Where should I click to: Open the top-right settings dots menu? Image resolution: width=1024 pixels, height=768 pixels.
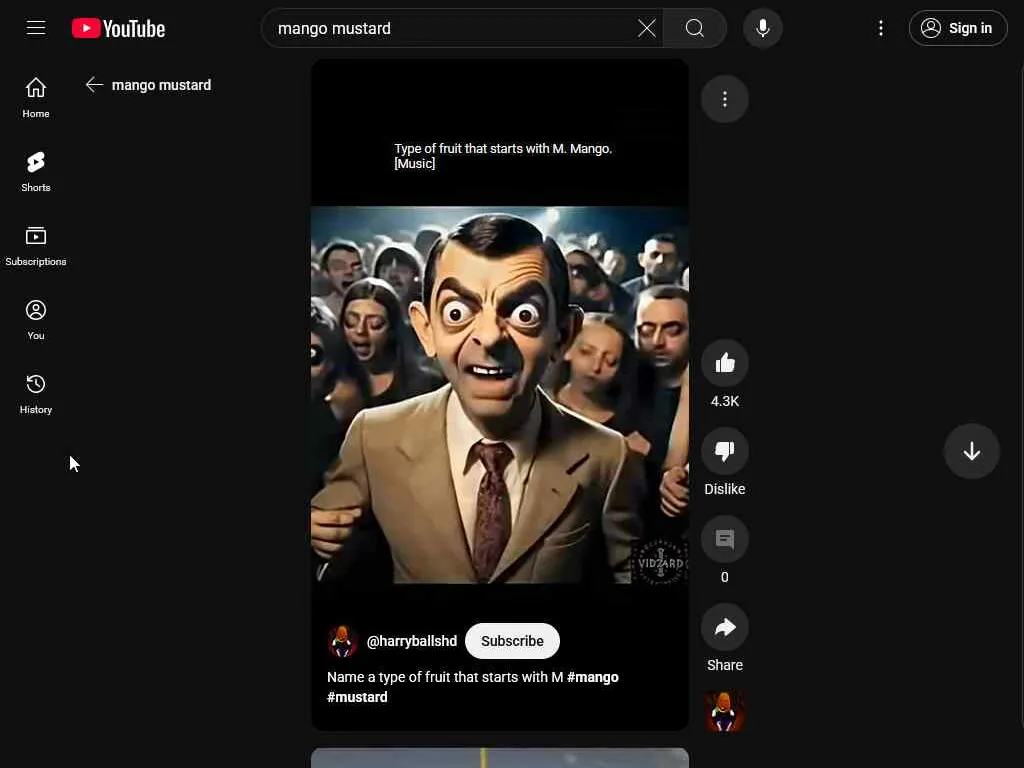tap(880, 28)
